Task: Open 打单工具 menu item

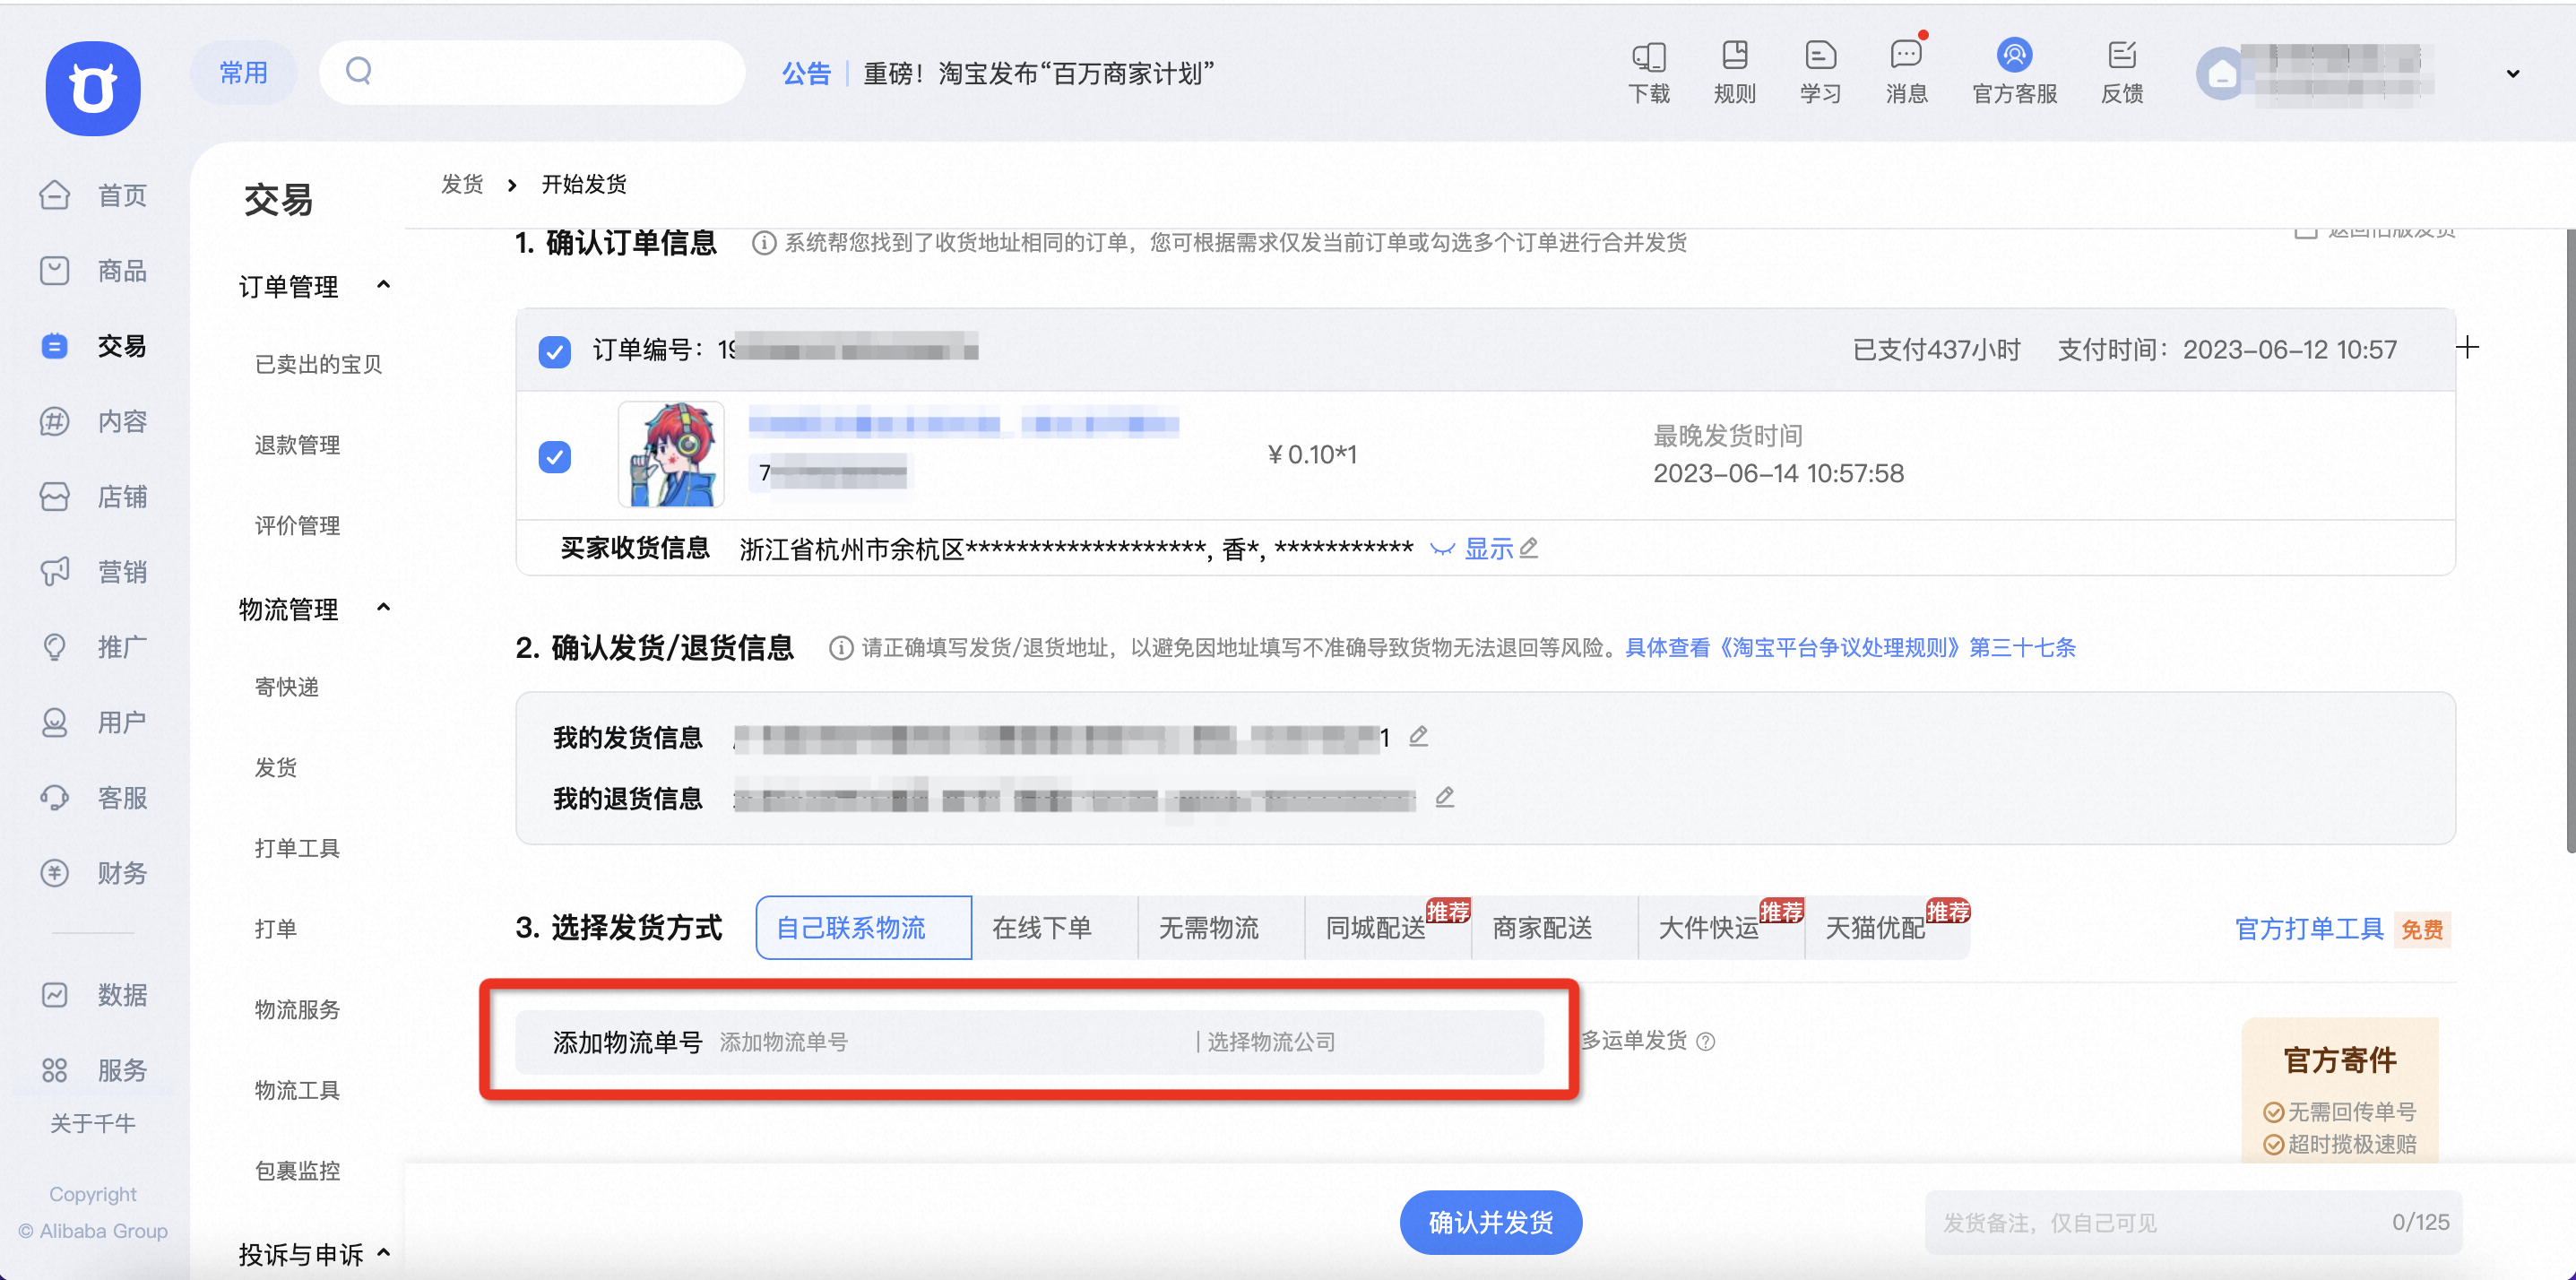Action: pyautogui.click(x=297, y=848)
